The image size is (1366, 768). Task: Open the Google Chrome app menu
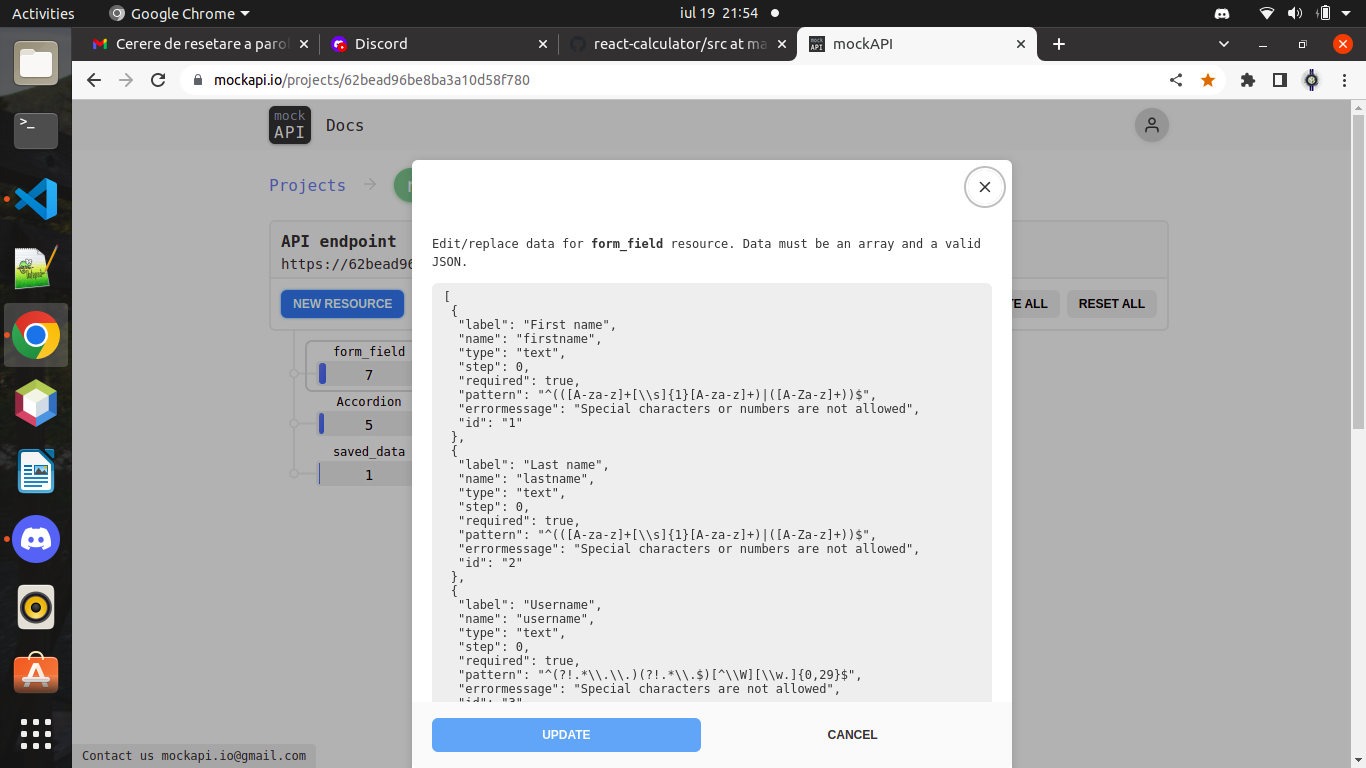click(179, 13)
